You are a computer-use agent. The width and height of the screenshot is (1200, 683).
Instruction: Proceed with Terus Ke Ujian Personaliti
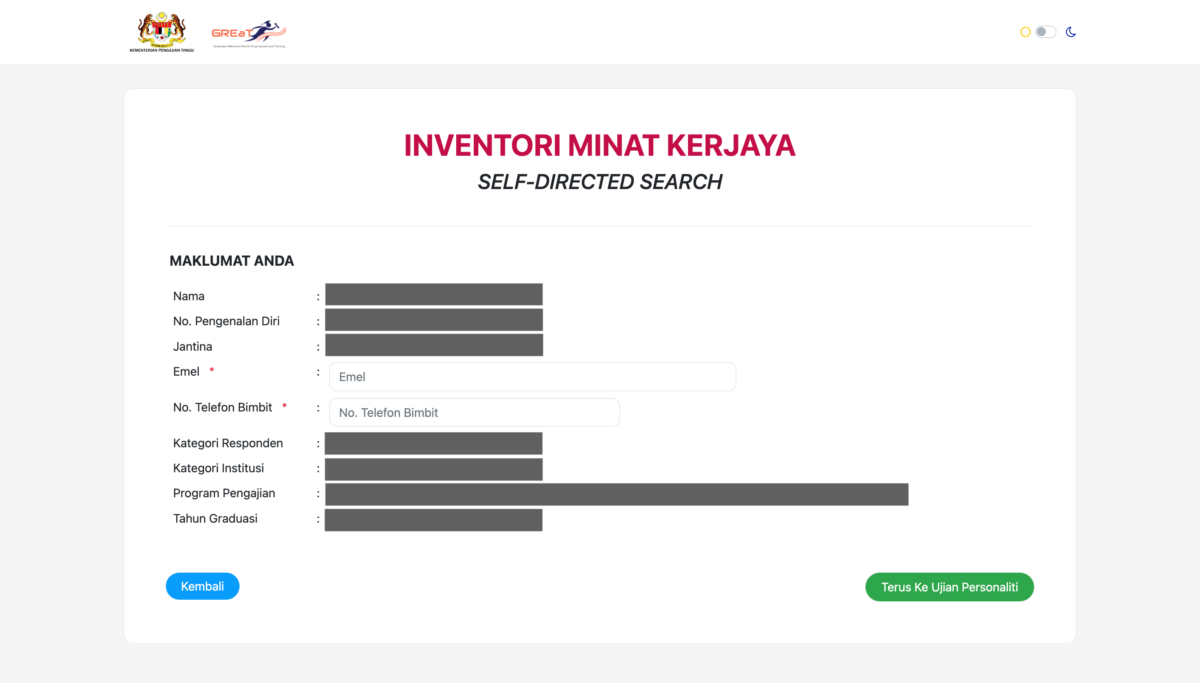click(x=949, y=587)
